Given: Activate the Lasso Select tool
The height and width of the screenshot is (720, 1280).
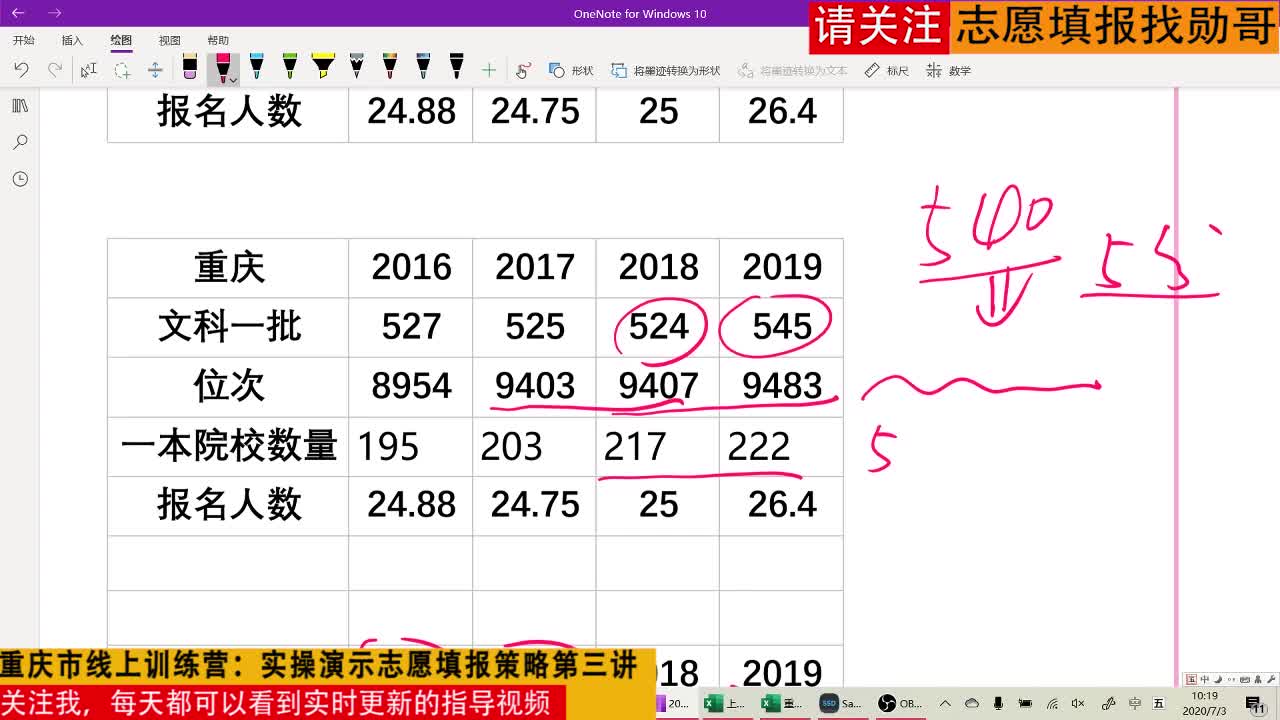Looking at the screenshot, I should tap(122, 70).
